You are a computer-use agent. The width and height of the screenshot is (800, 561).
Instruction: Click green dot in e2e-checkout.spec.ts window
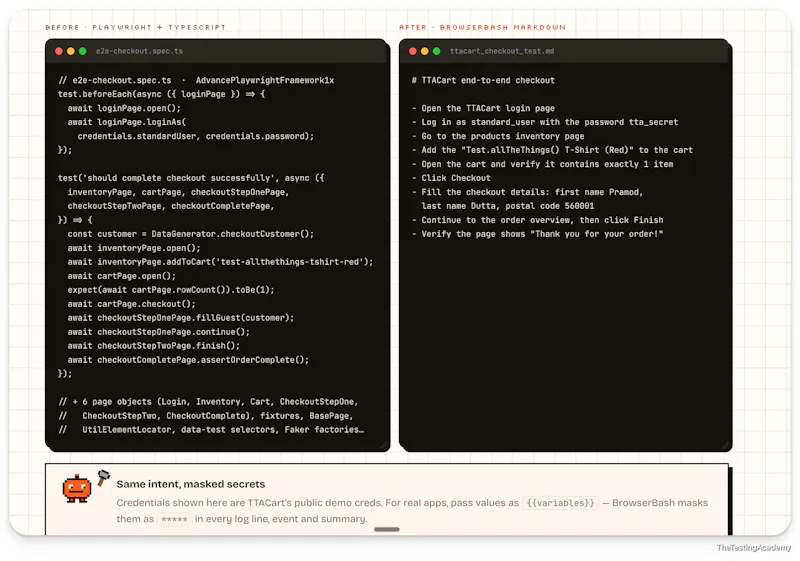pos(83,51)
